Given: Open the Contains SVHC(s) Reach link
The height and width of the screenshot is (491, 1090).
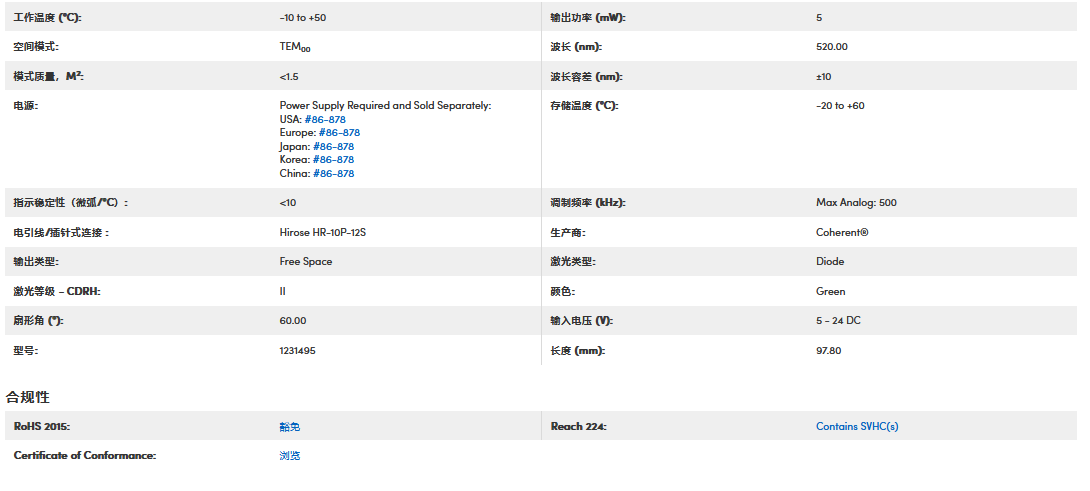Looking at the screenshot, I should tap(857, 426).
